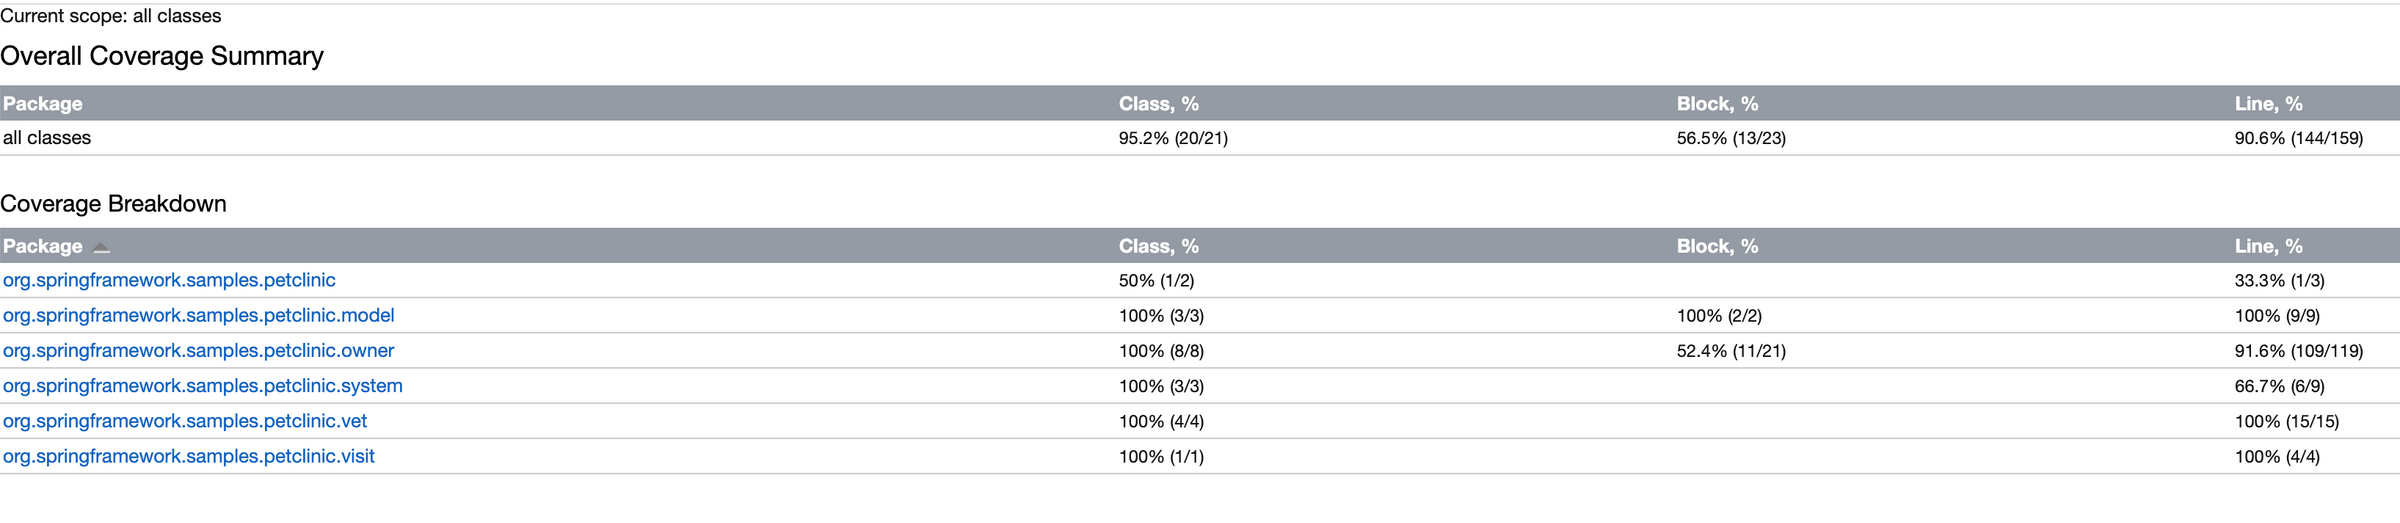The width and height of the screenshot is (2400, 523).
Task: Sort Coverage Breakdown by Block % header
Action: pyautogui.click(x=1717, y=246)
